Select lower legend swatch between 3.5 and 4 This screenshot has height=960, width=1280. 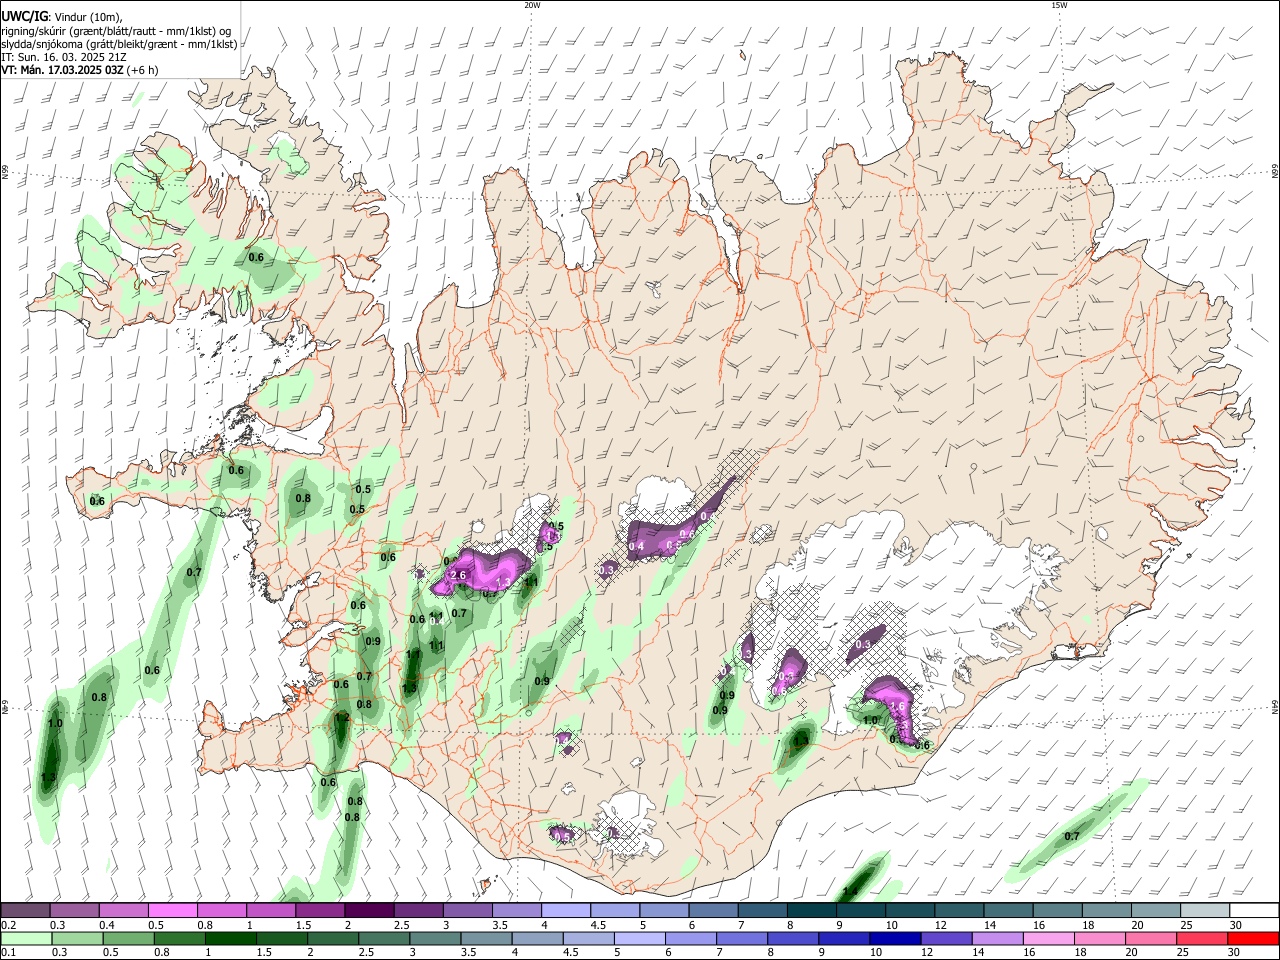coord(485,938)
